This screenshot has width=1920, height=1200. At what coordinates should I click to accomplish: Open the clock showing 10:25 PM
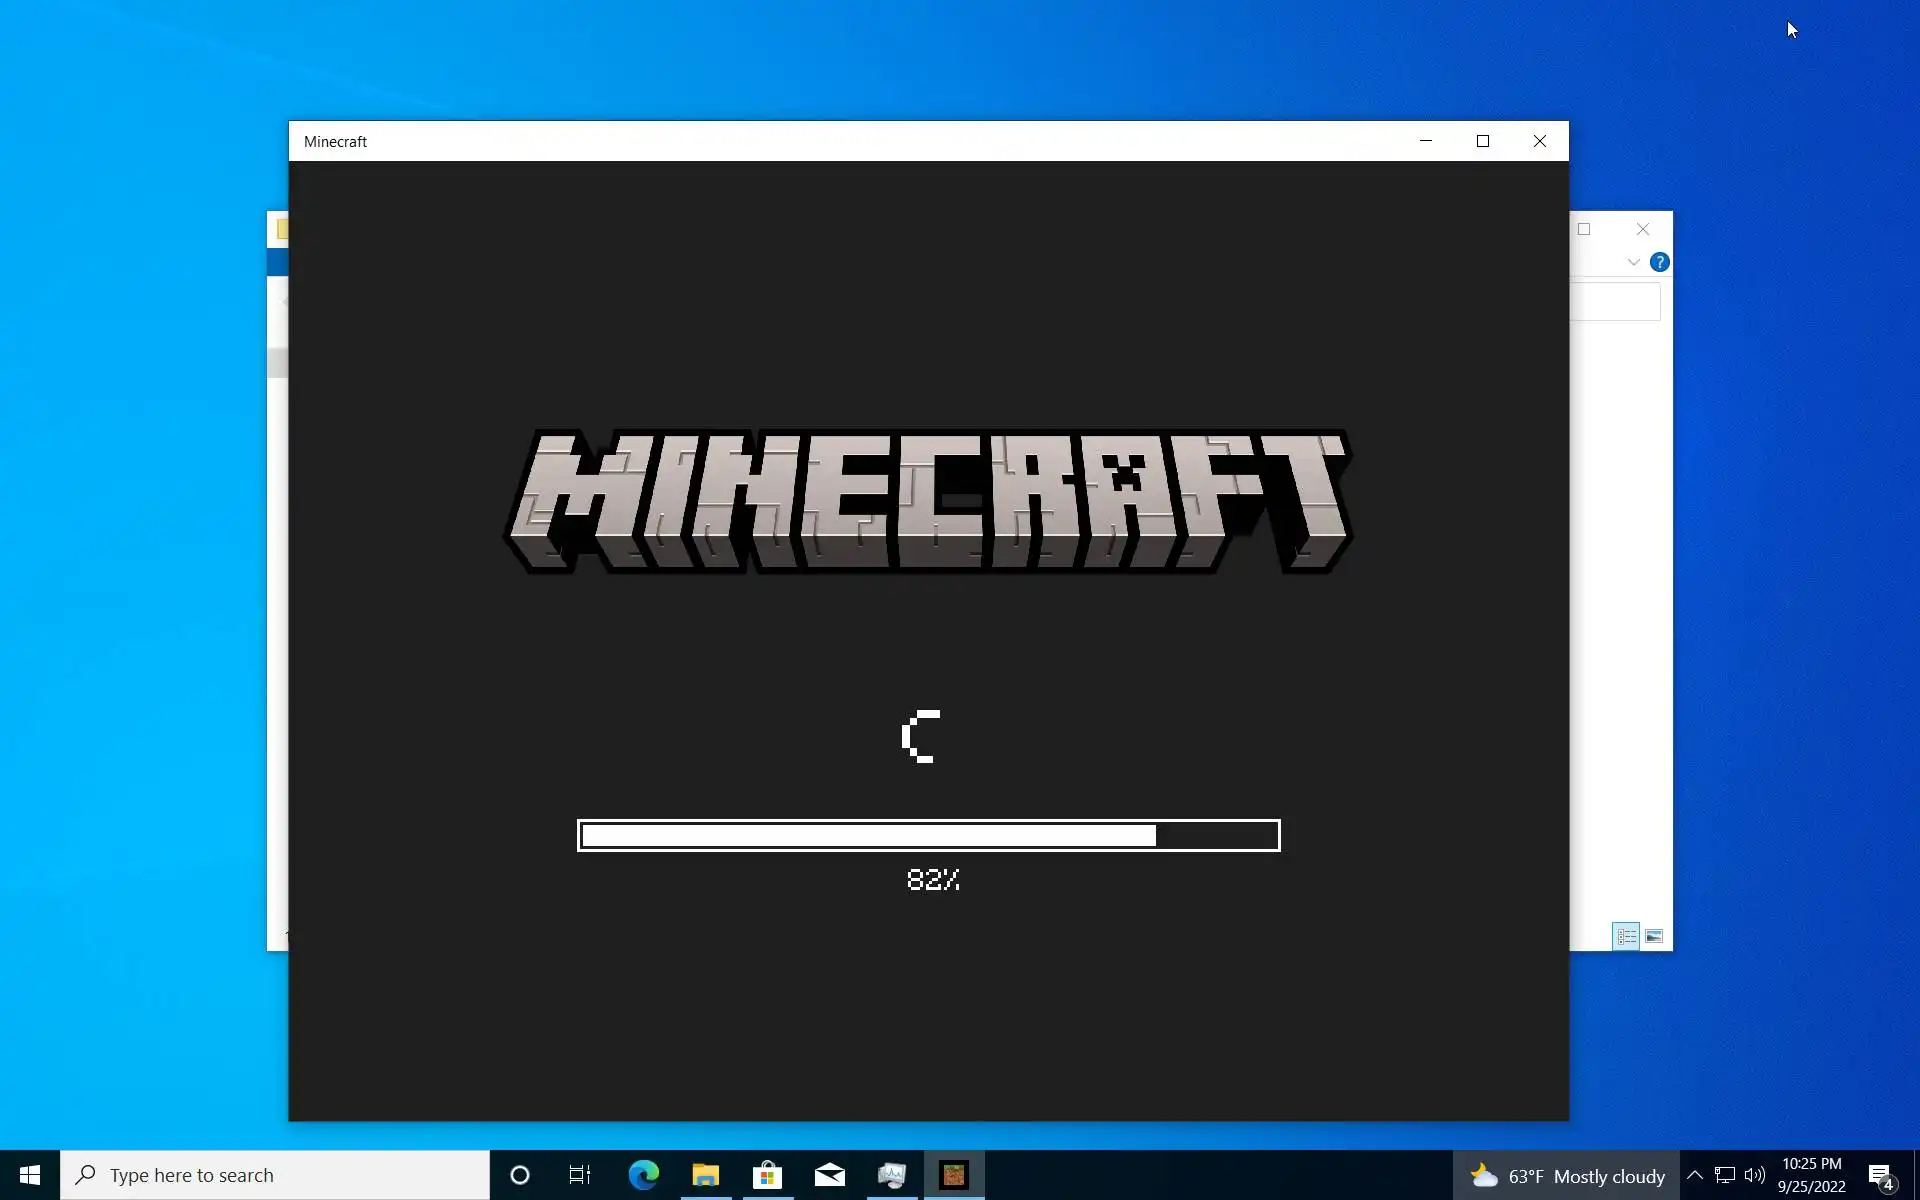click(1811, 1175)
